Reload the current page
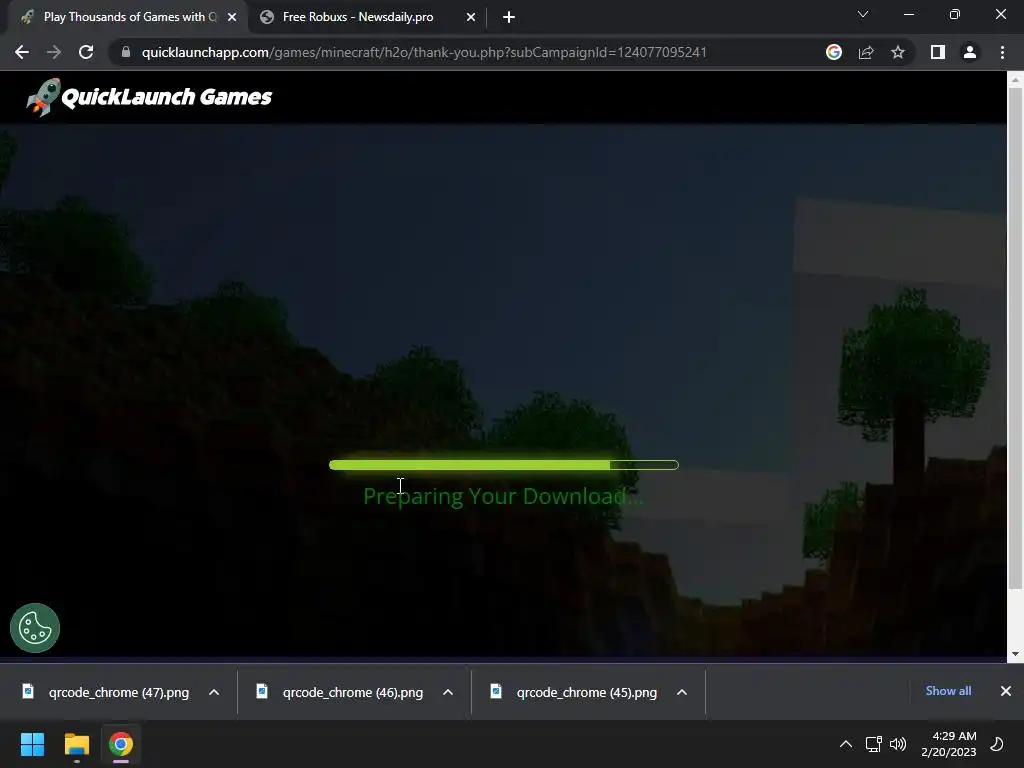Screen dimensions: 1024x768 [x=86, y=52]
